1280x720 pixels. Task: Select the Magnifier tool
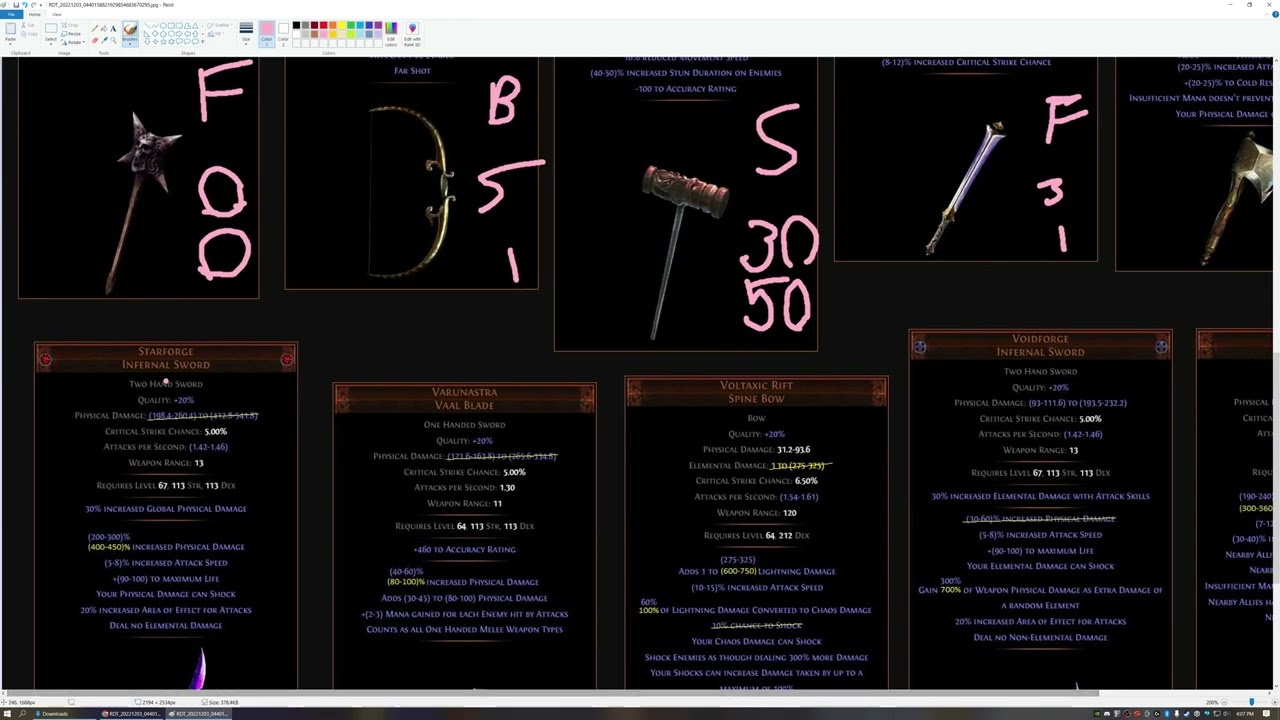[x=113, y=40]
